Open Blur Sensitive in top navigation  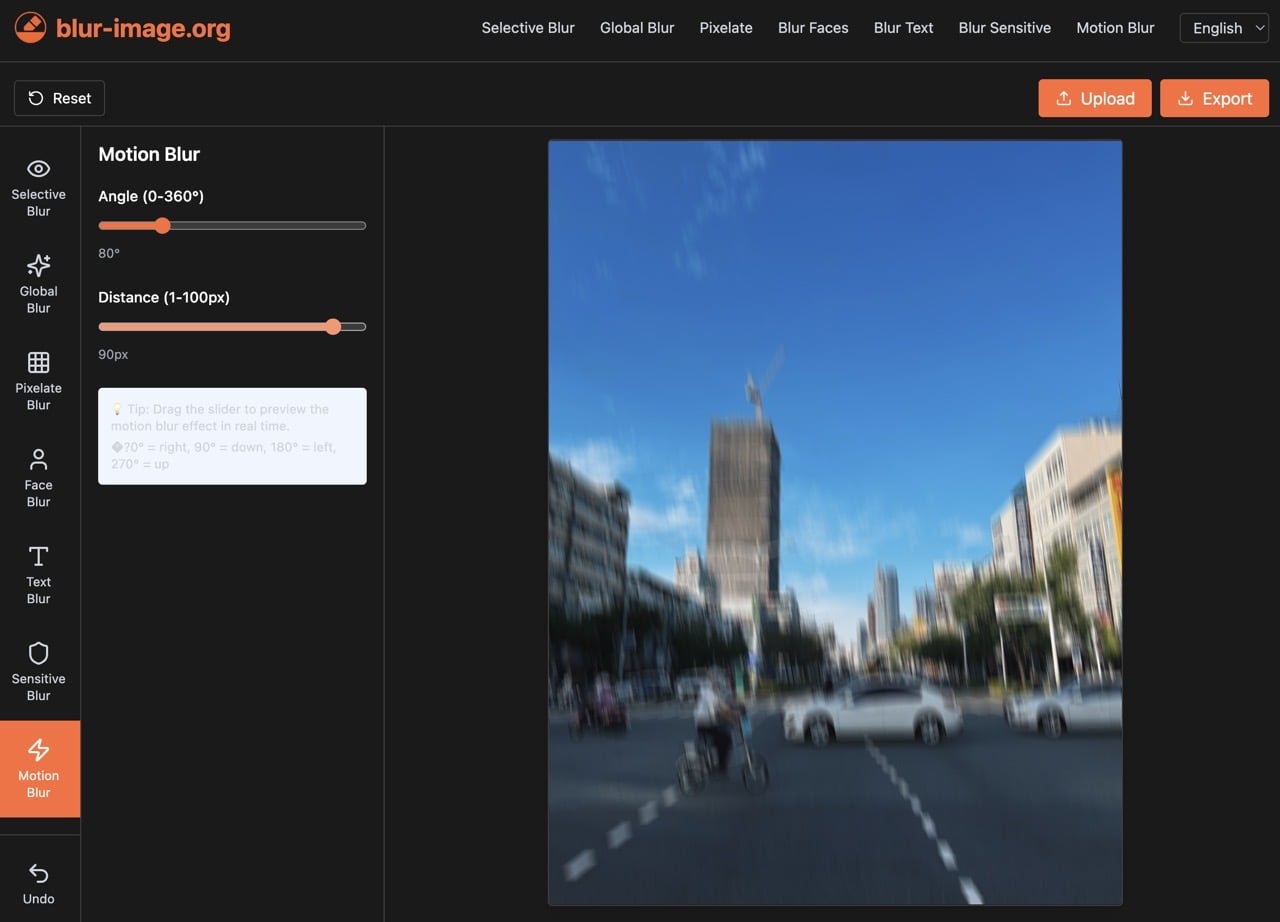click(x=1004, y=28)
